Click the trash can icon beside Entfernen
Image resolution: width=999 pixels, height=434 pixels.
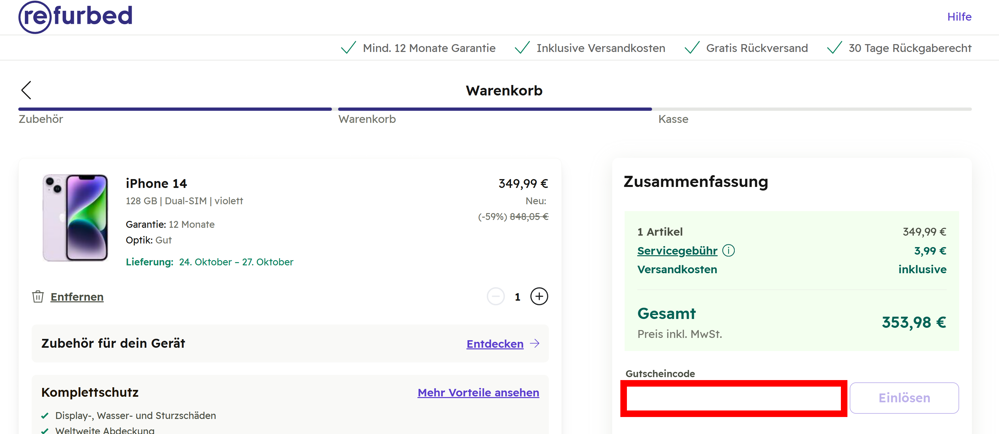(x=38, y=296)
